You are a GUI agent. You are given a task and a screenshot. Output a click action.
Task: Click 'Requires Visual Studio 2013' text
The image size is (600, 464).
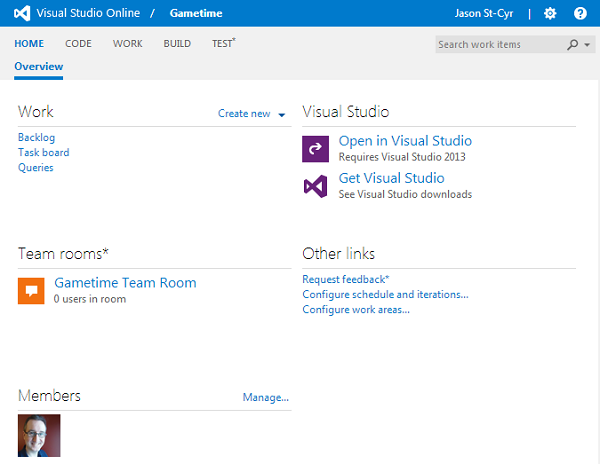point(402,157)
